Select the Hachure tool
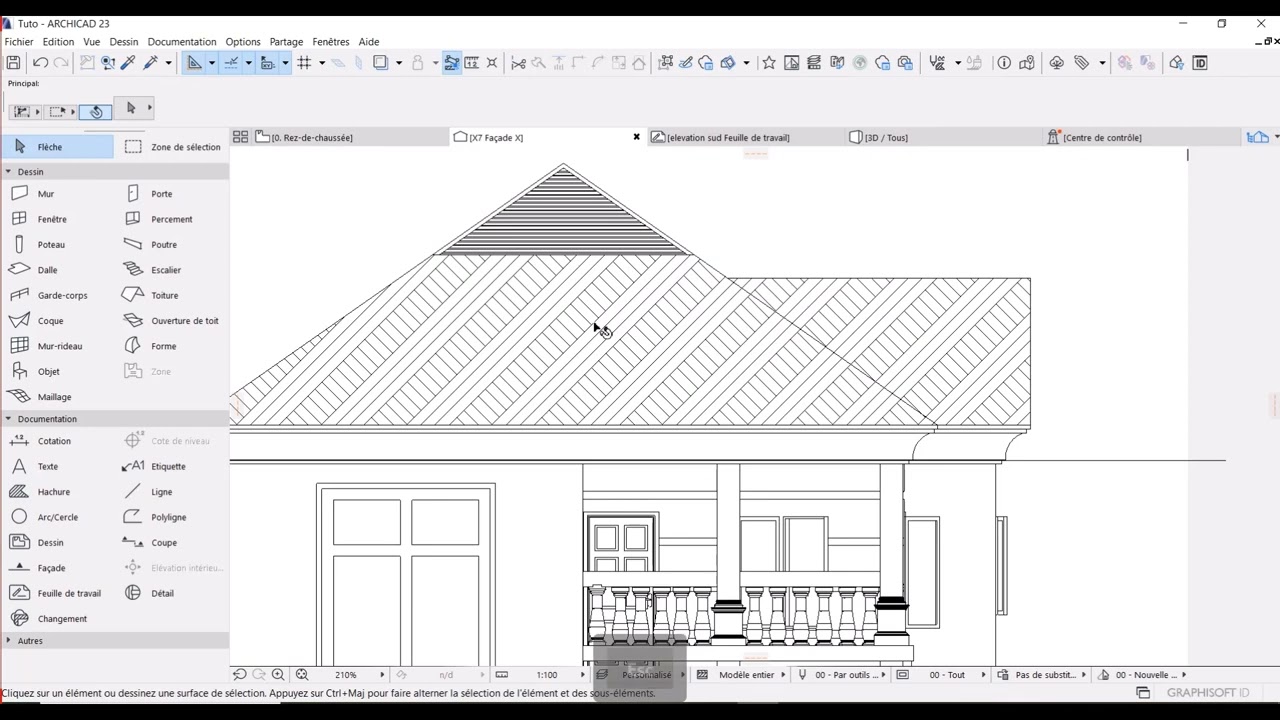Screen dimensions: 1280x720 point(57,492)
